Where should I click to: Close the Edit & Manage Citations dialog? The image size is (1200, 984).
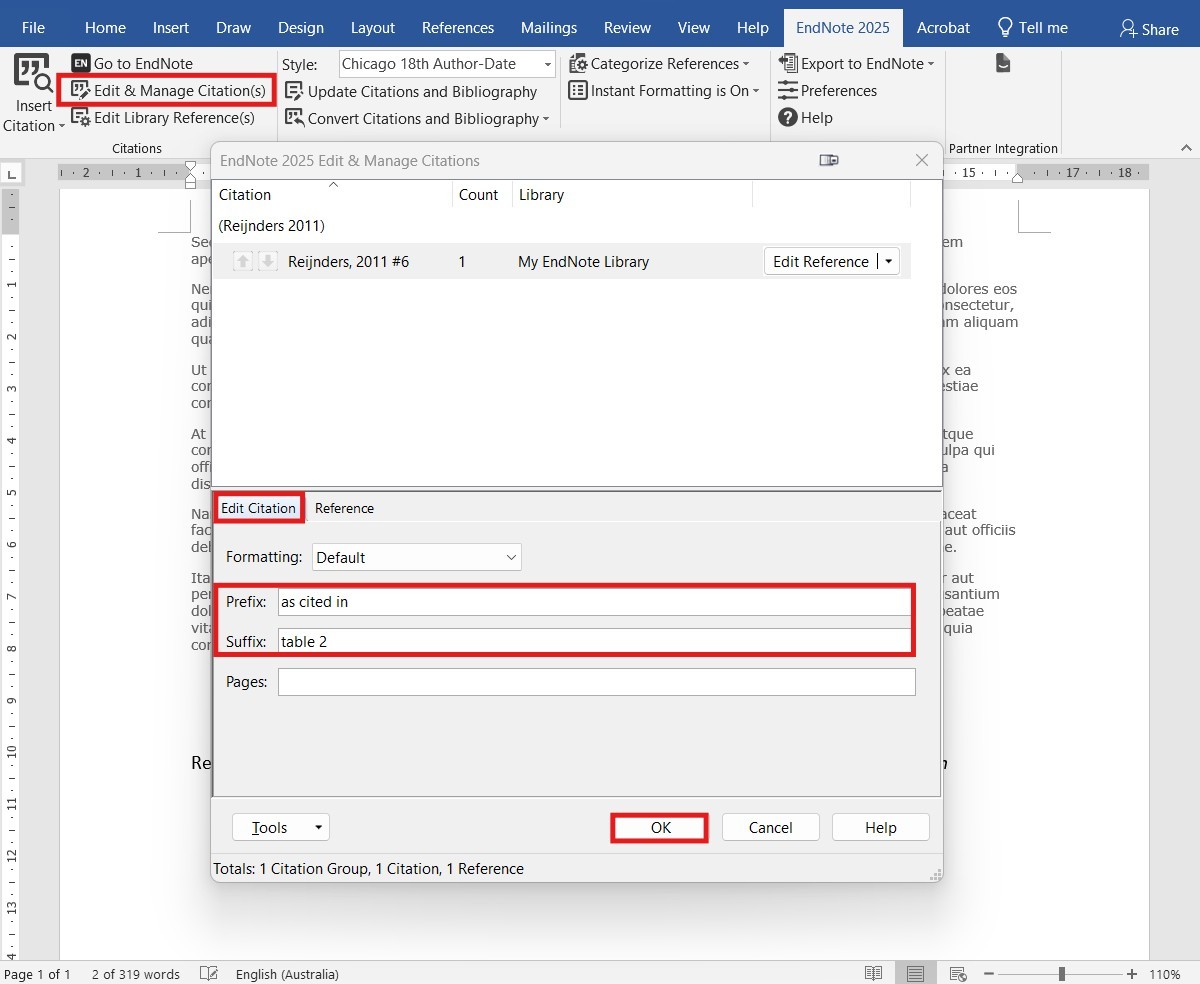(922, 160)
